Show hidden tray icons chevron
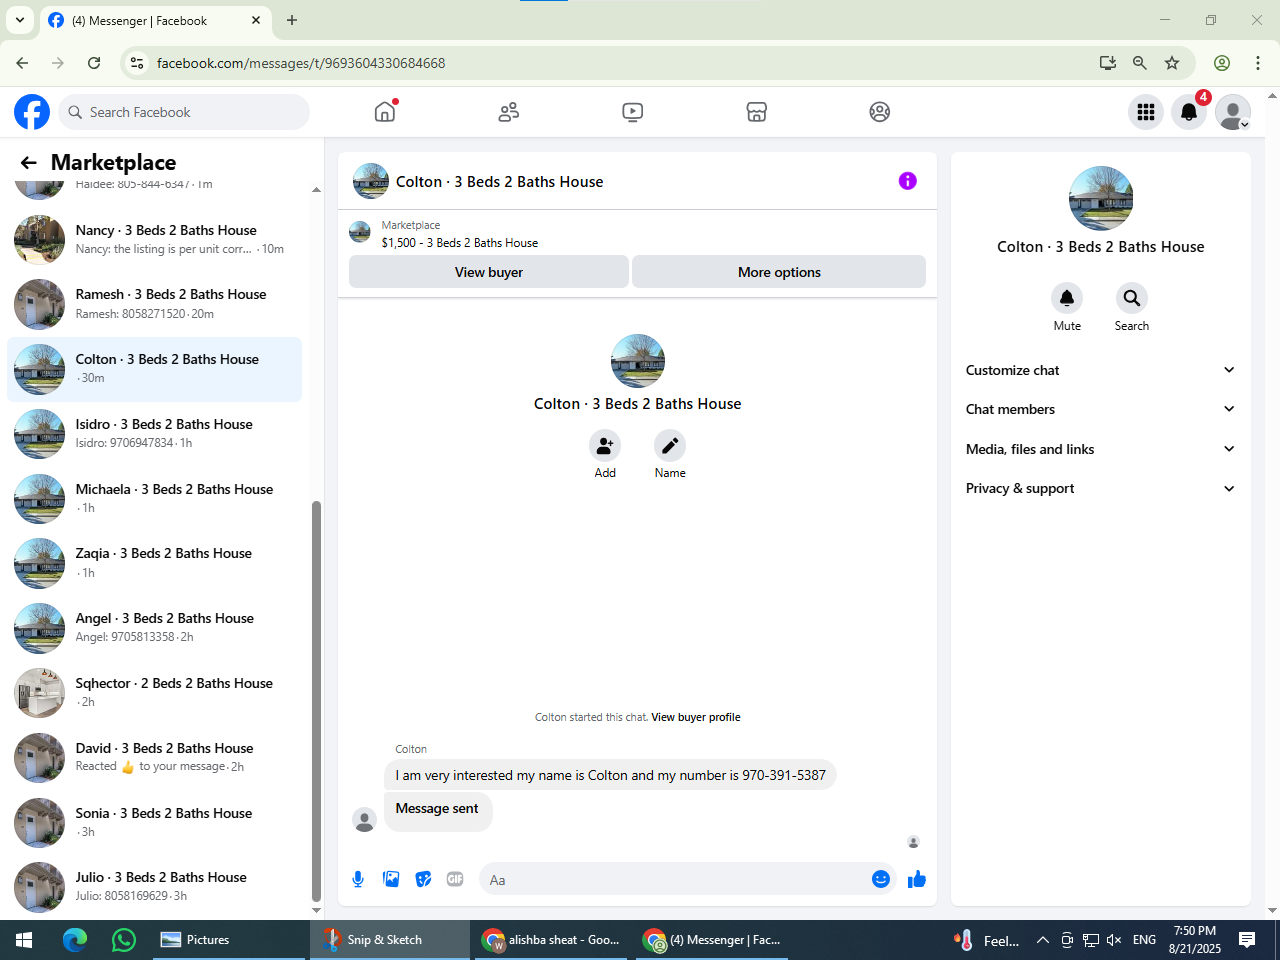This screenshot has height=960, width=1280. pos(1042,940)
